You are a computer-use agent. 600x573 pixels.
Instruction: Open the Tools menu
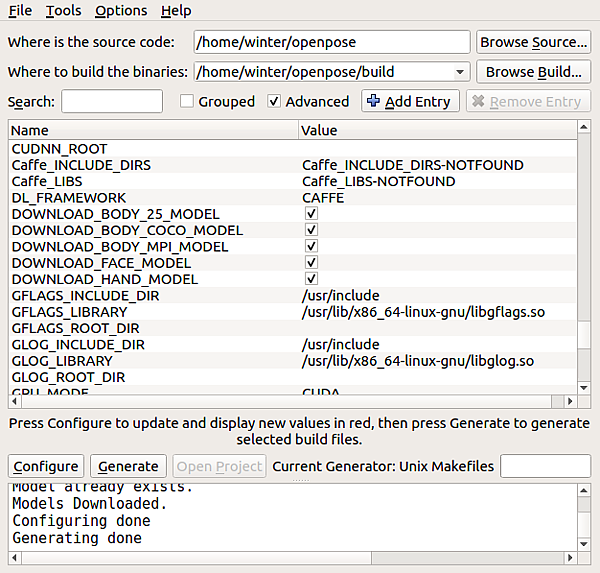(64, 10)
